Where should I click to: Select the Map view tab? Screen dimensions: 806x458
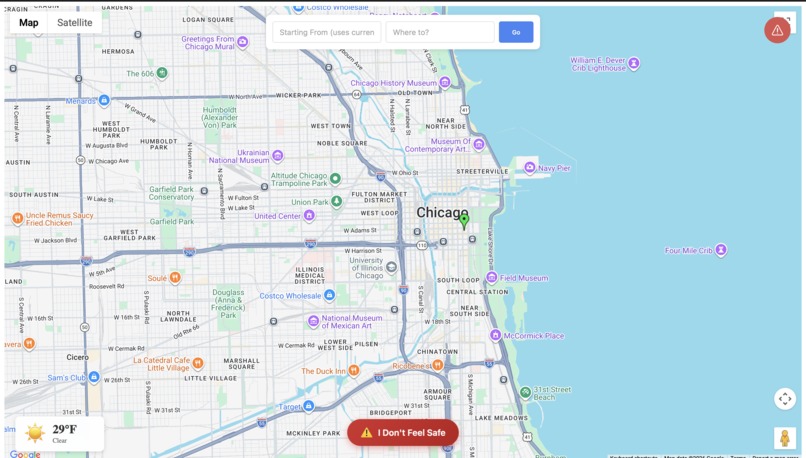click(x=29, y=23)
